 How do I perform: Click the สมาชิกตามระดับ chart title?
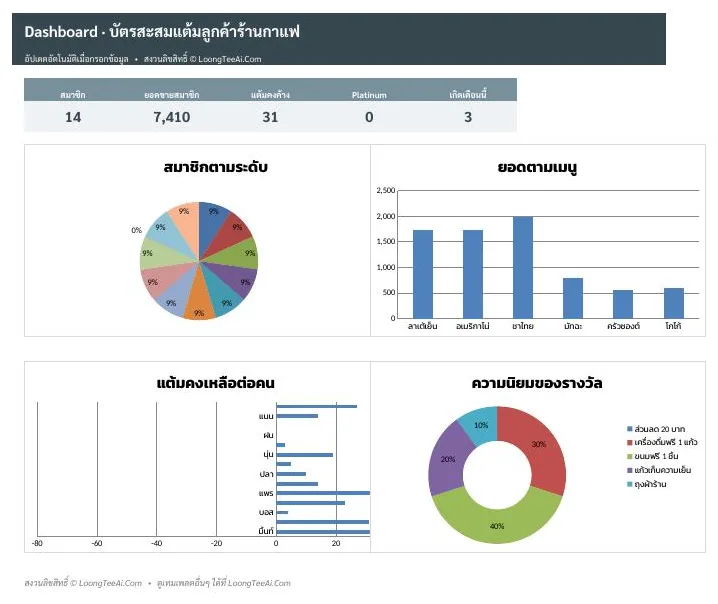coord(215,167)
